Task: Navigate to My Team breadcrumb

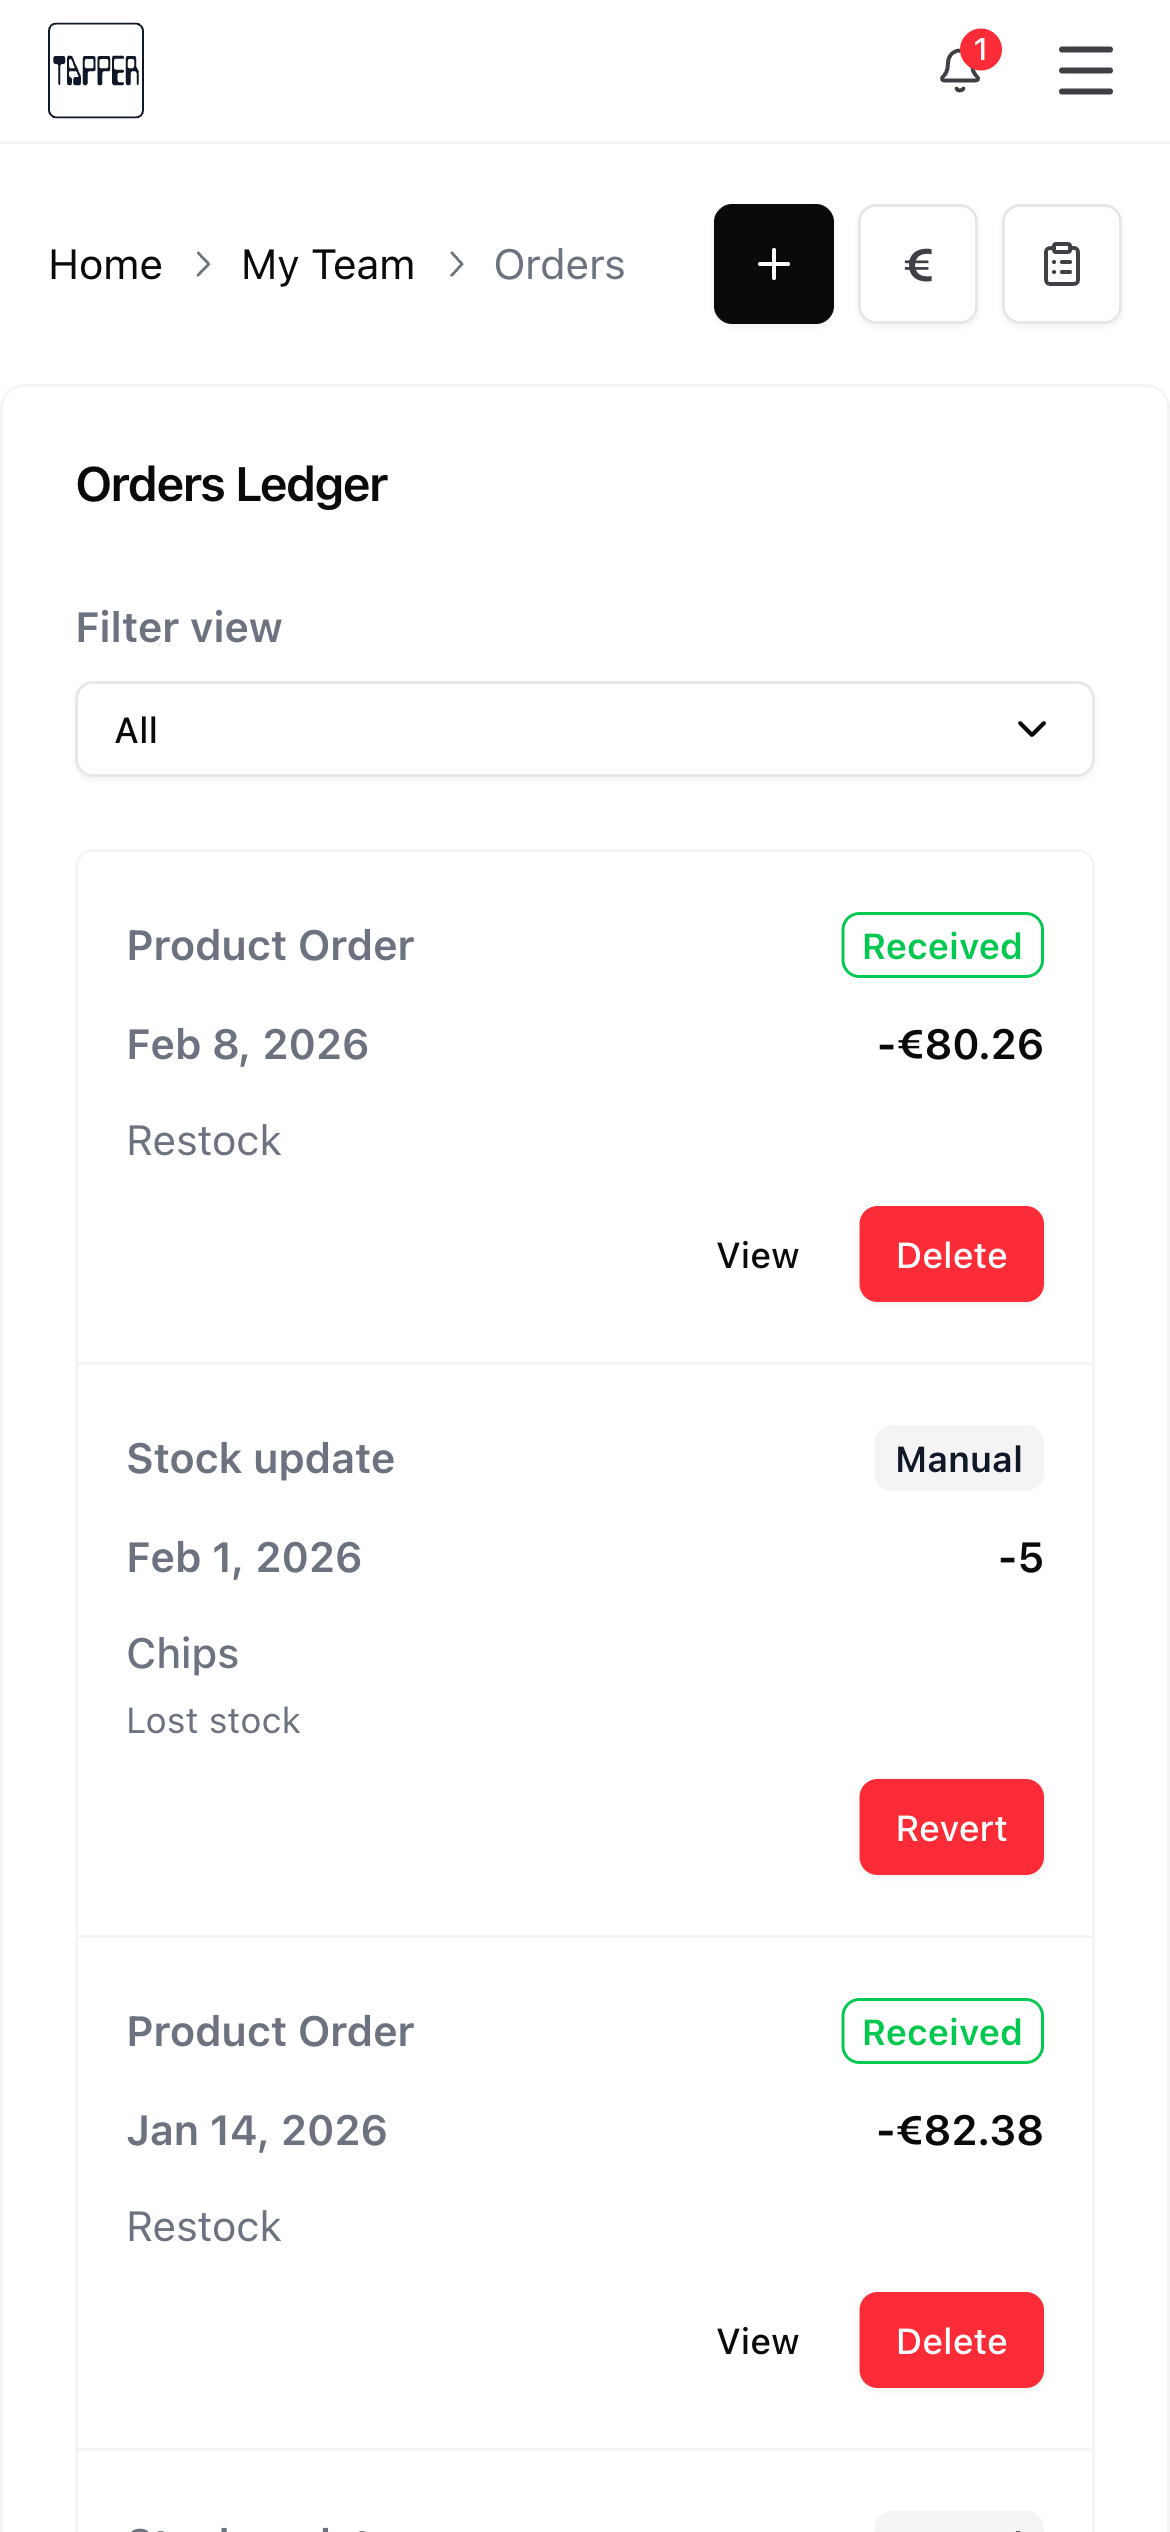Action: [x=328, y=265]
